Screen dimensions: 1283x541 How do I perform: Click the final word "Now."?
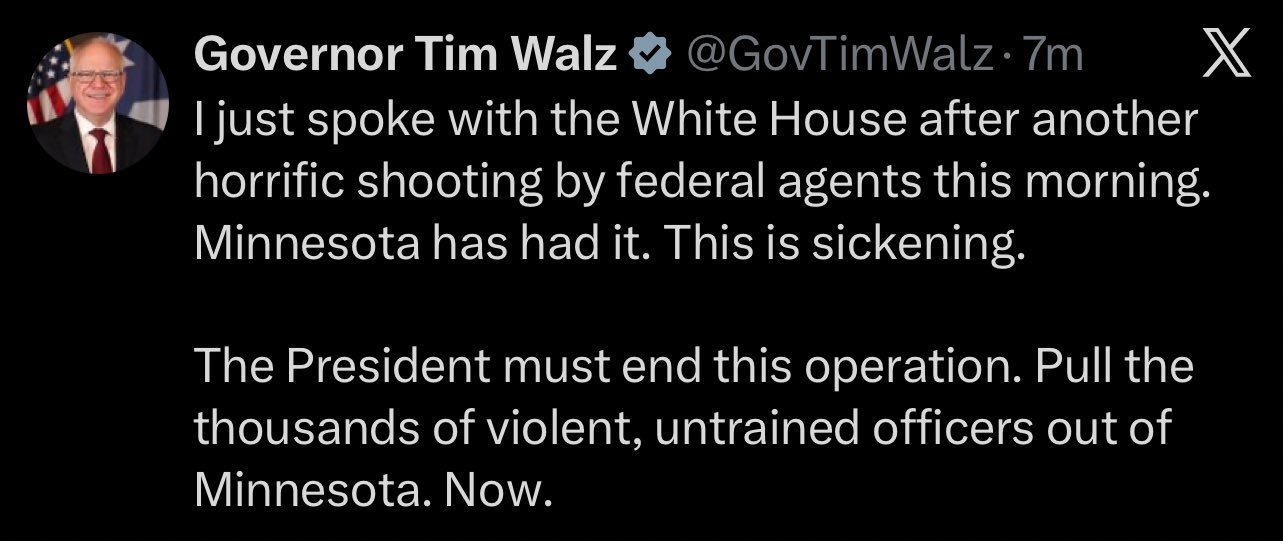click(497, 490)
